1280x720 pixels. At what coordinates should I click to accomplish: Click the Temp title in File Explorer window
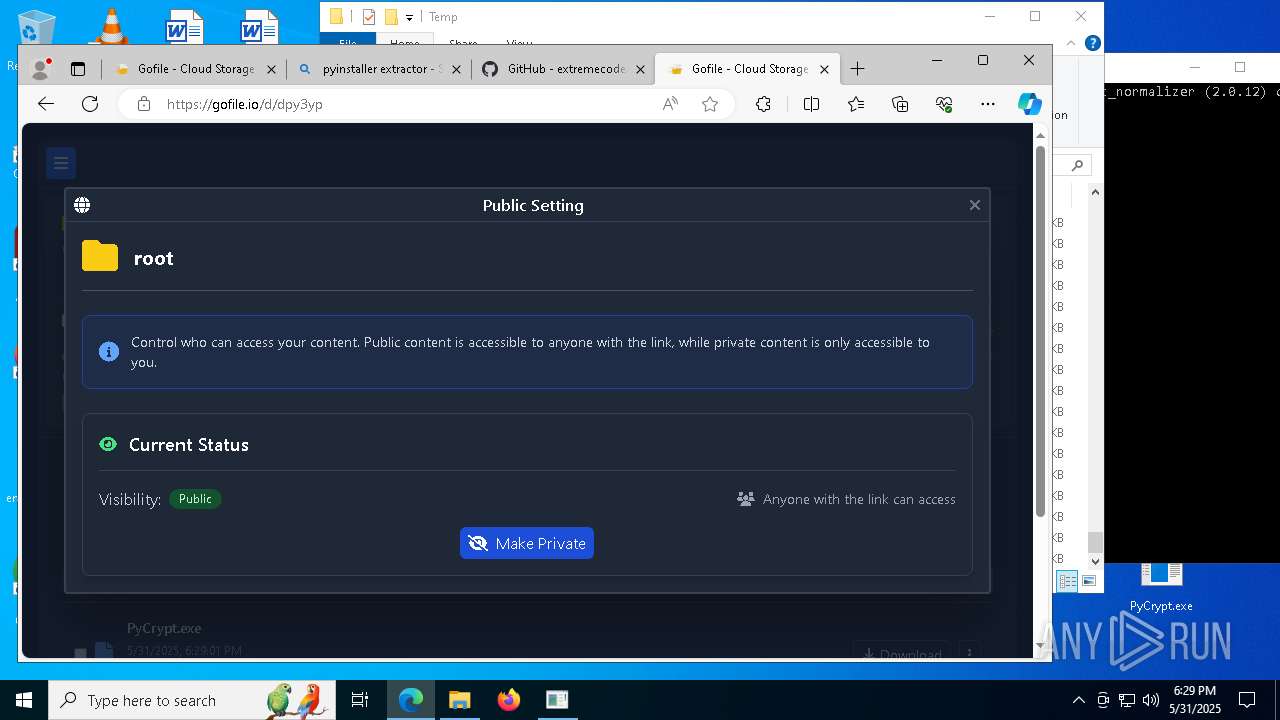click(443, 16)
